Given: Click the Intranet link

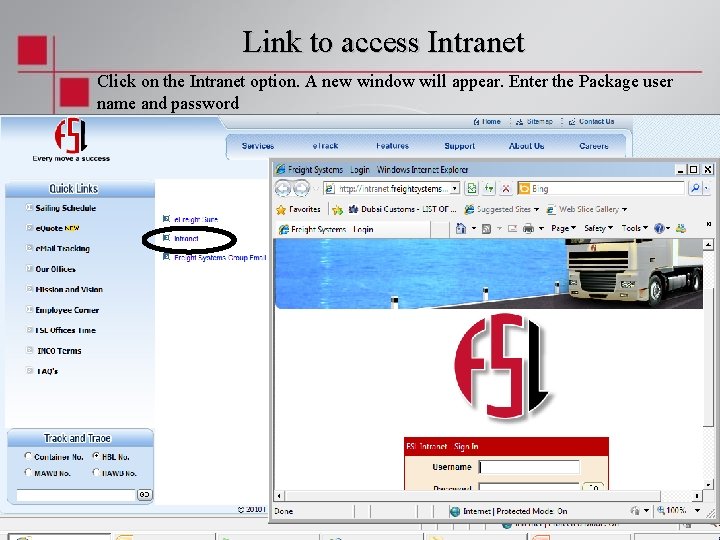Looking at the screenshot, I should [x=186, y=239].
